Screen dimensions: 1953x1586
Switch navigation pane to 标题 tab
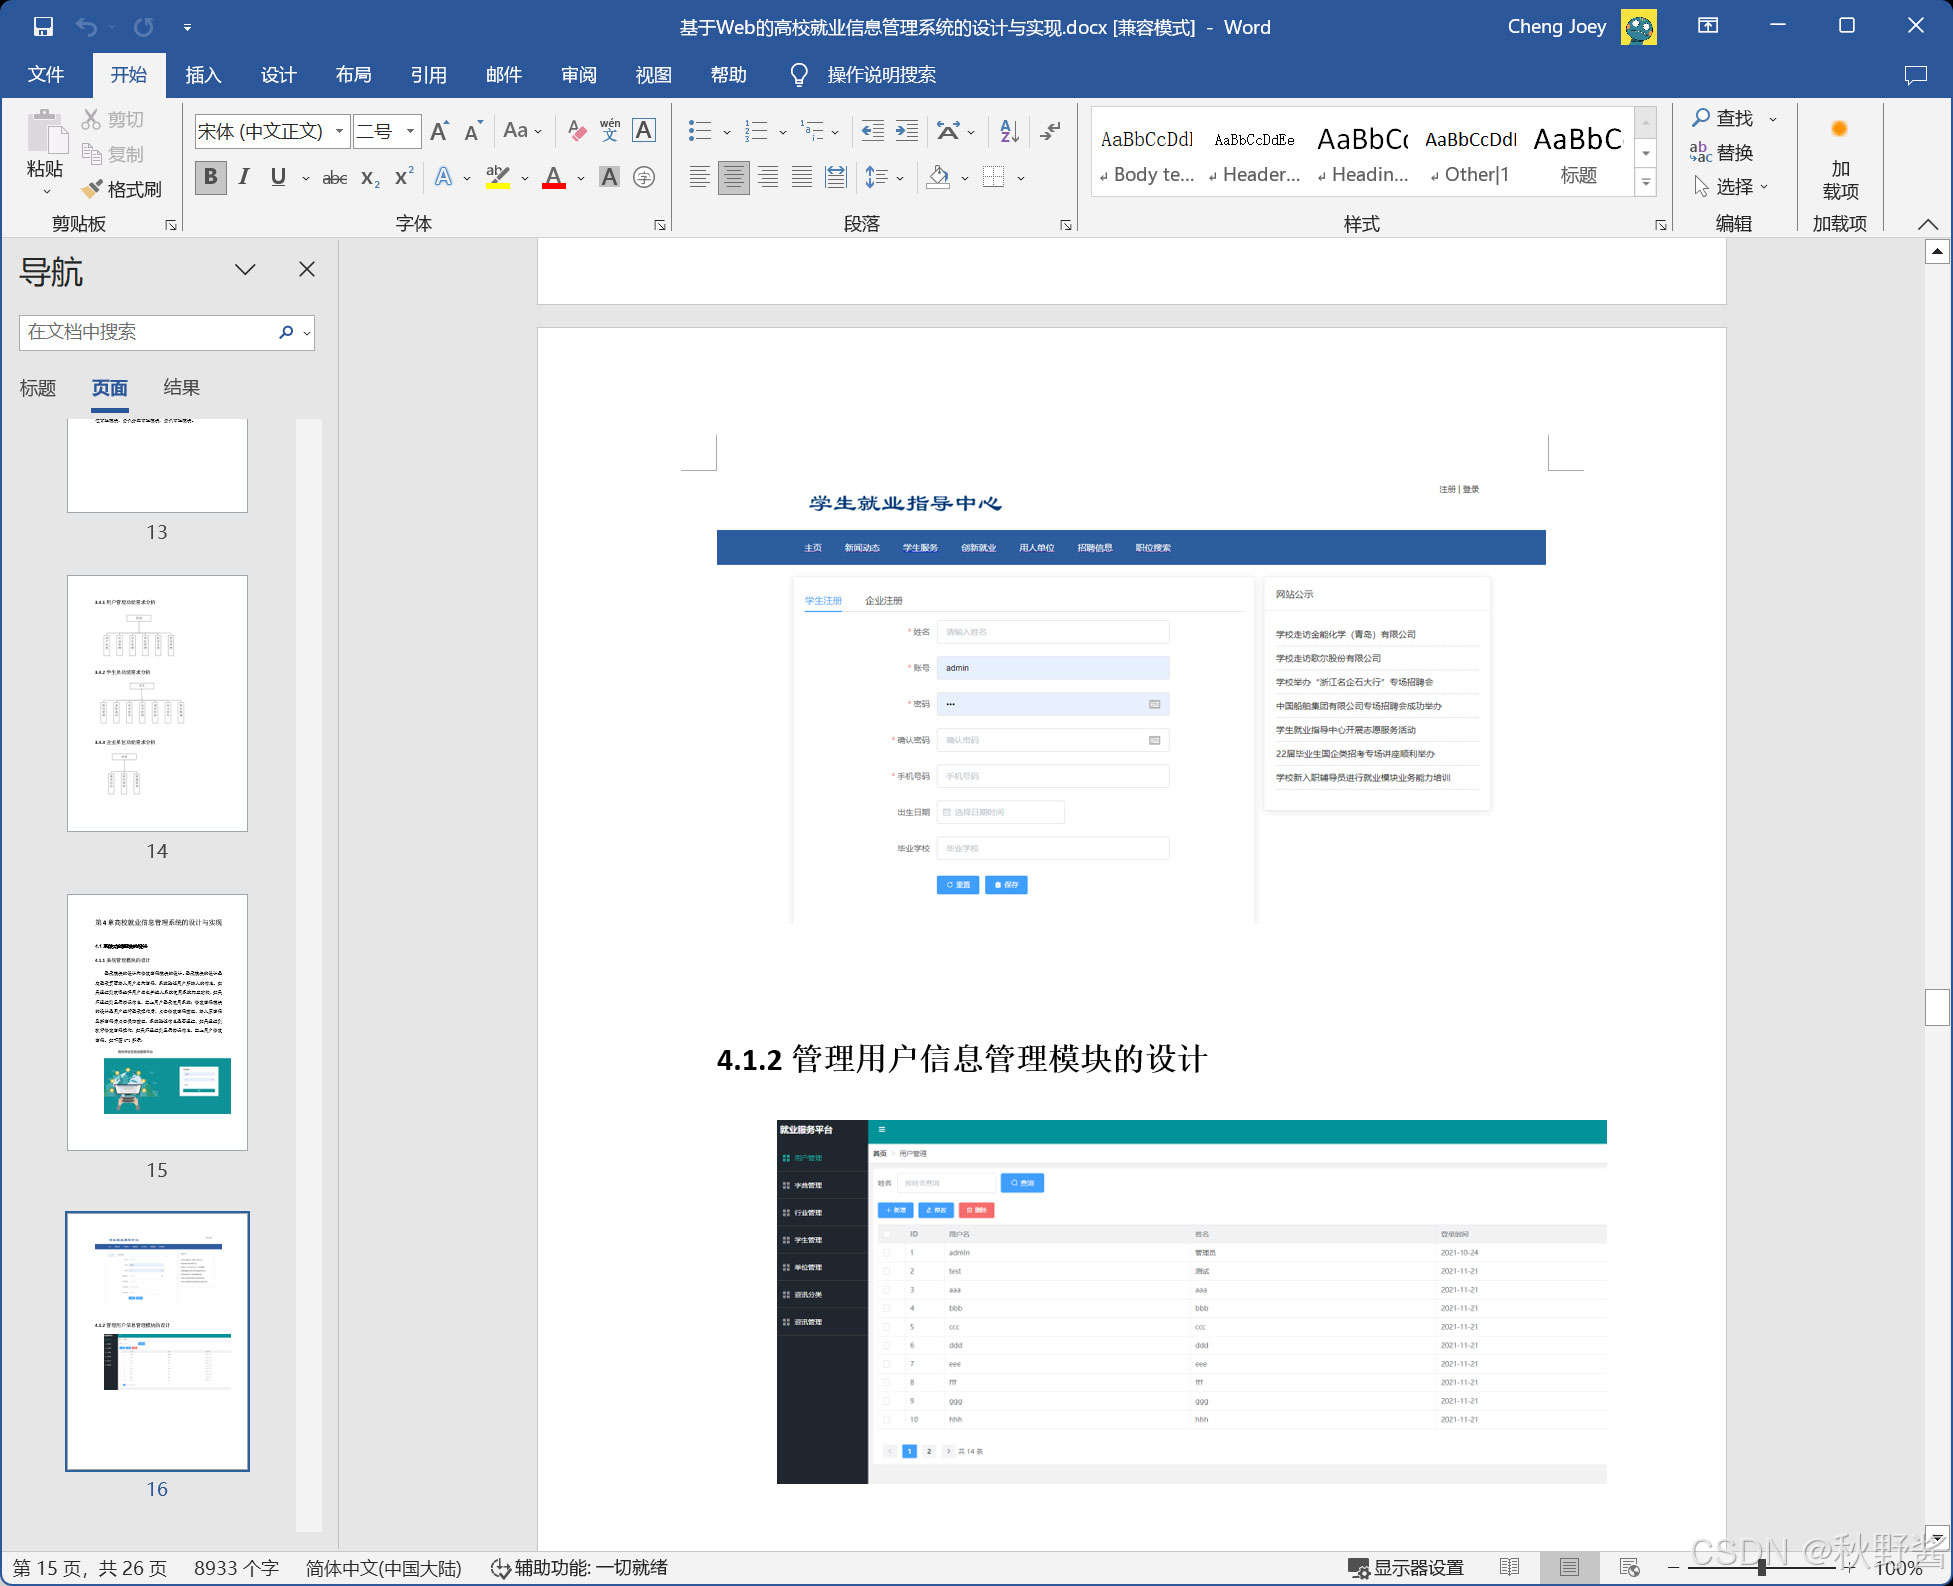click(x=38, y=388)
